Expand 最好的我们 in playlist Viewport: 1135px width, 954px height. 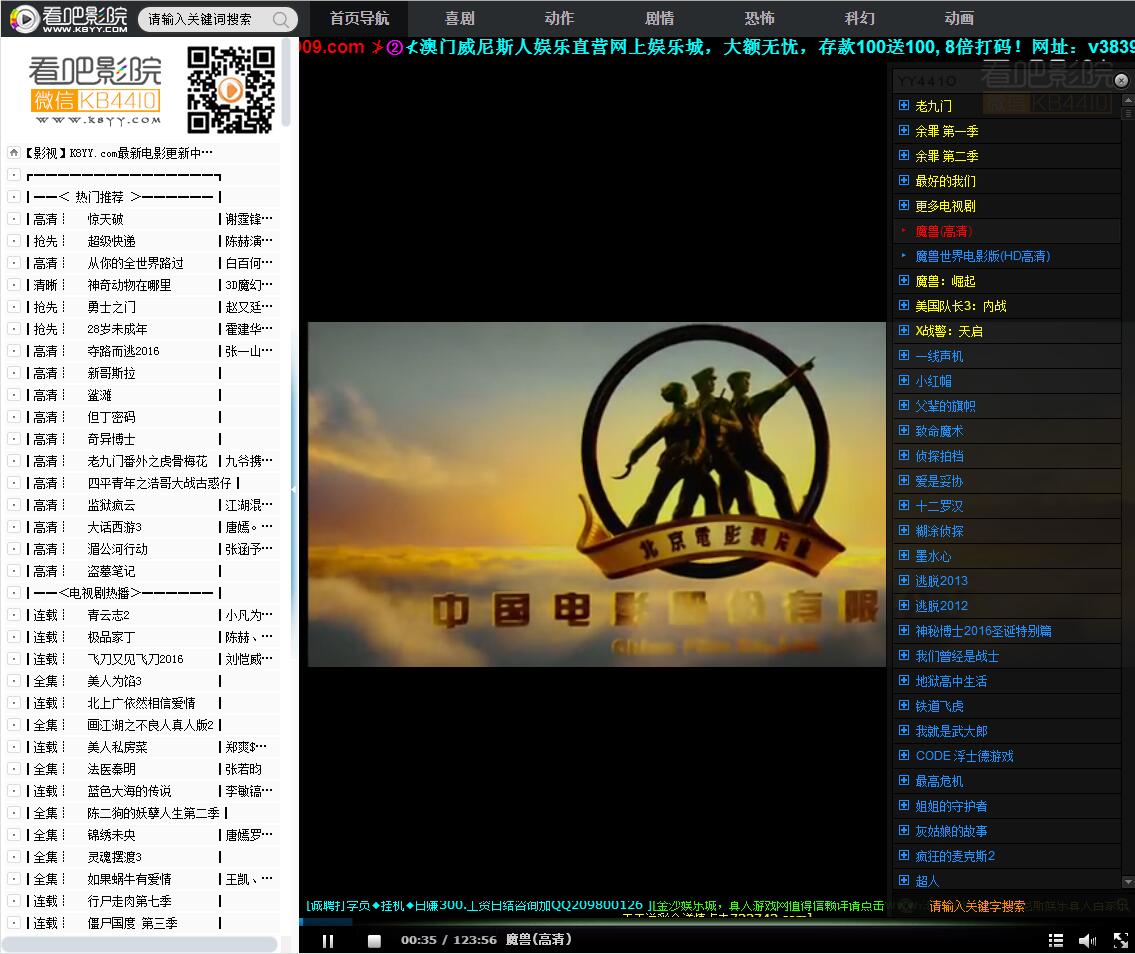point(903,181)
